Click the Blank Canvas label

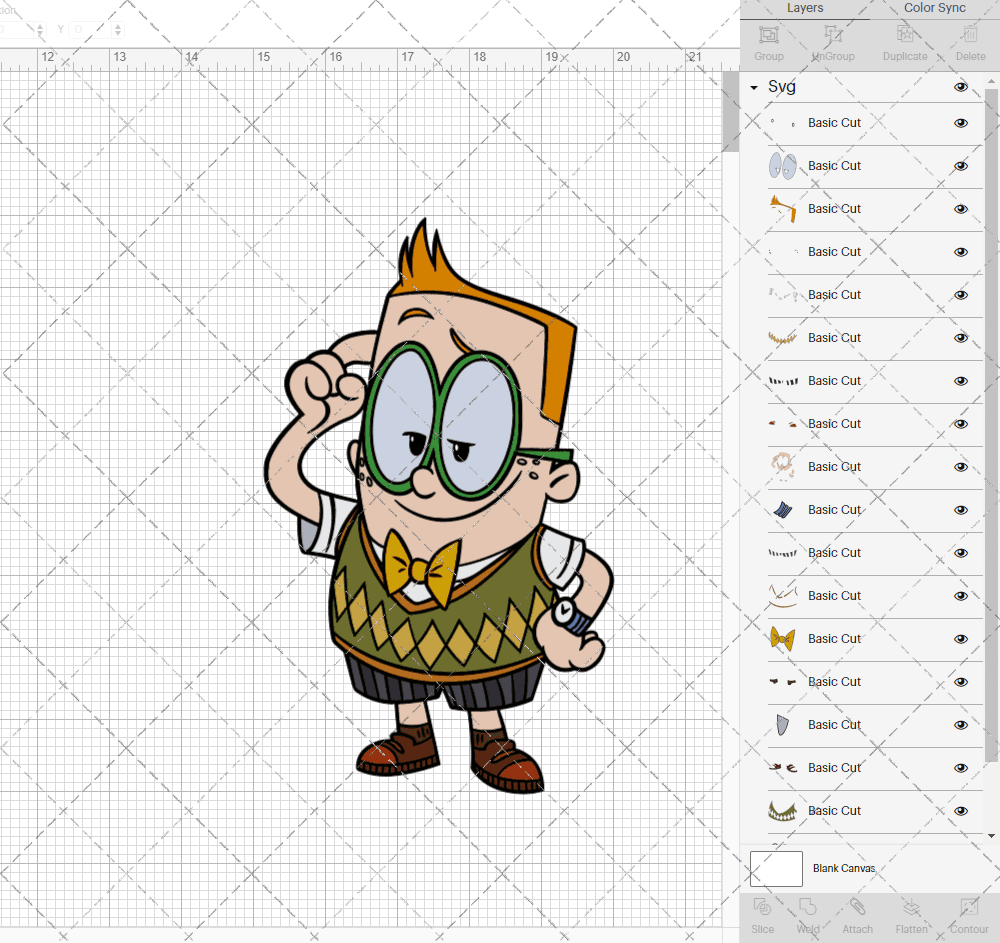pos(844,868)
